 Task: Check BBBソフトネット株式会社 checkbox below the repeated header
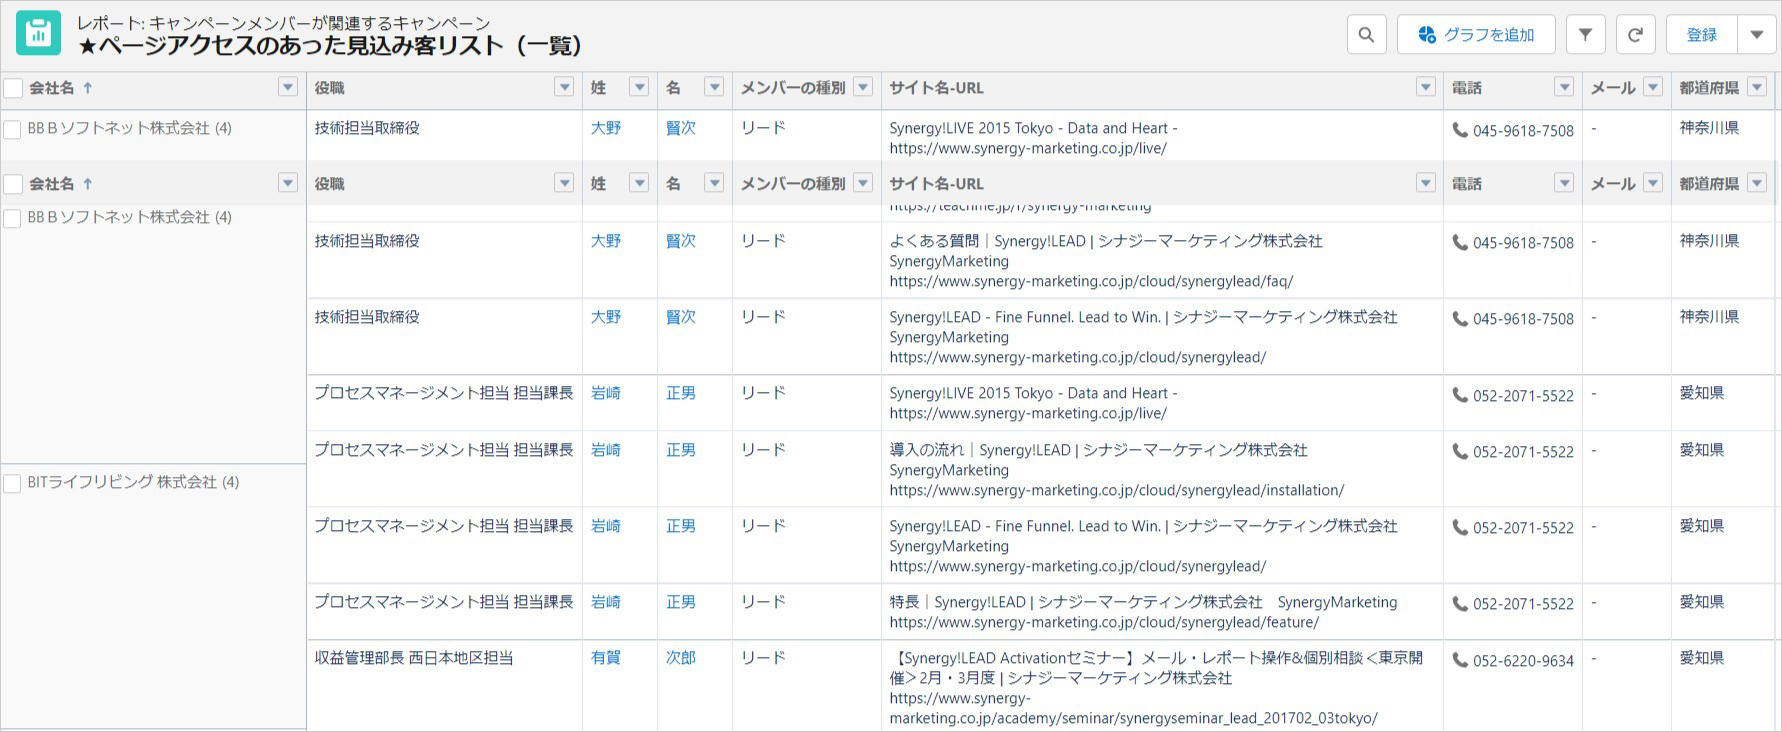tap(13, 218)
